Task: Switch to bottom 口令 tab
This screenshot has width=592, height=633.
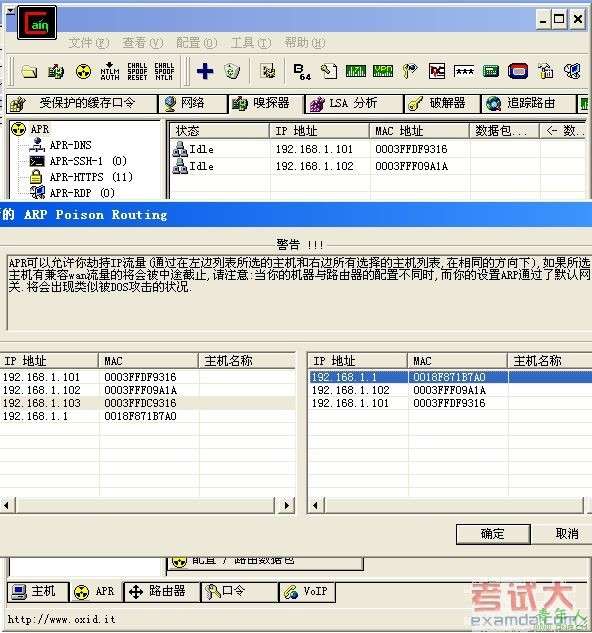Action: [x=239, y=591]
